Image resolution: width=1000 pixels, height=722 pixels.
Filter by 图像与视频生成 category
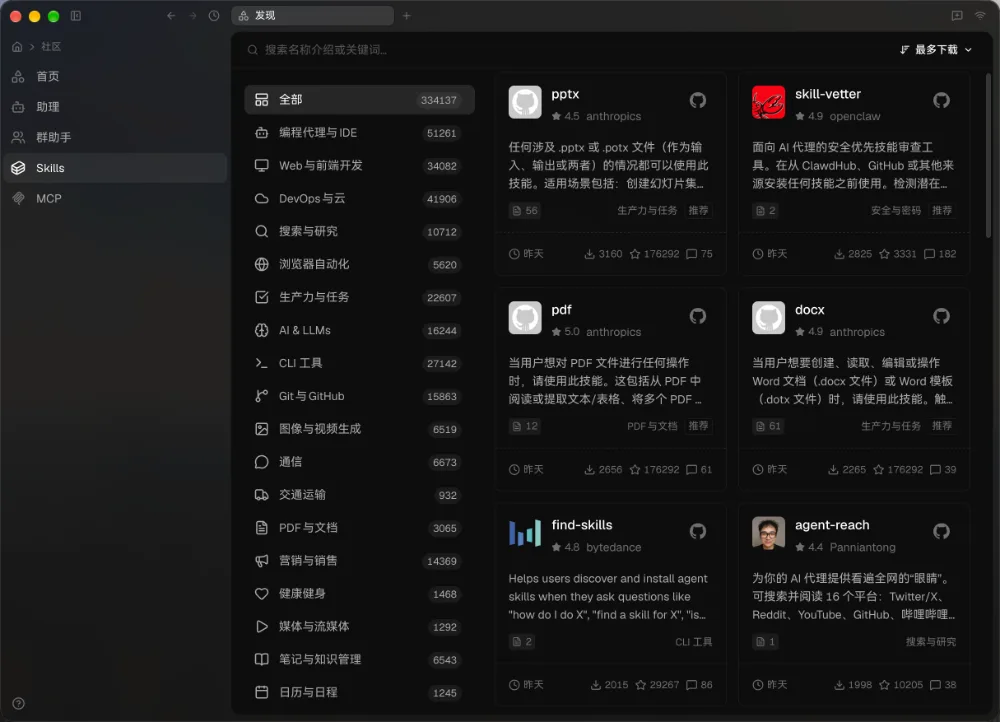(x=359, y=429)
